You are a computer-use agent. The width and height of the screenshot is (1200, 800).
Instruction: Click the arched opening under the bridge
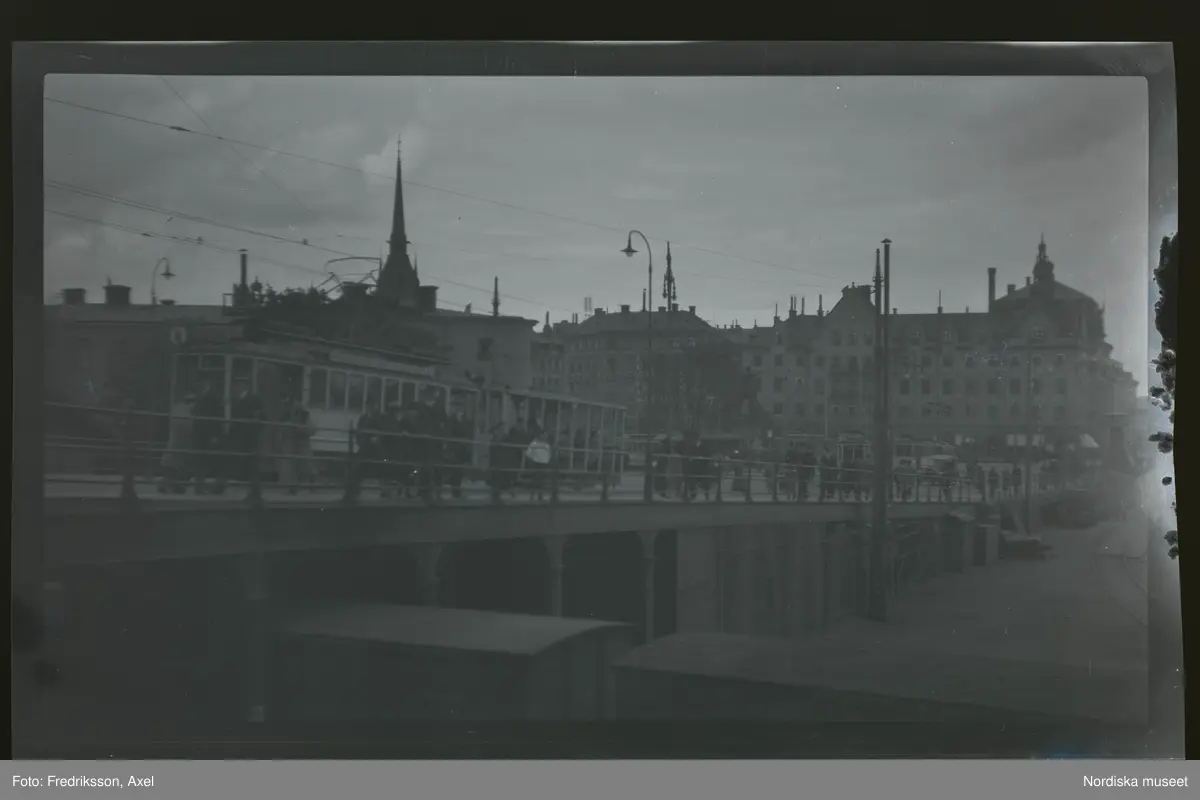[600, 580]
